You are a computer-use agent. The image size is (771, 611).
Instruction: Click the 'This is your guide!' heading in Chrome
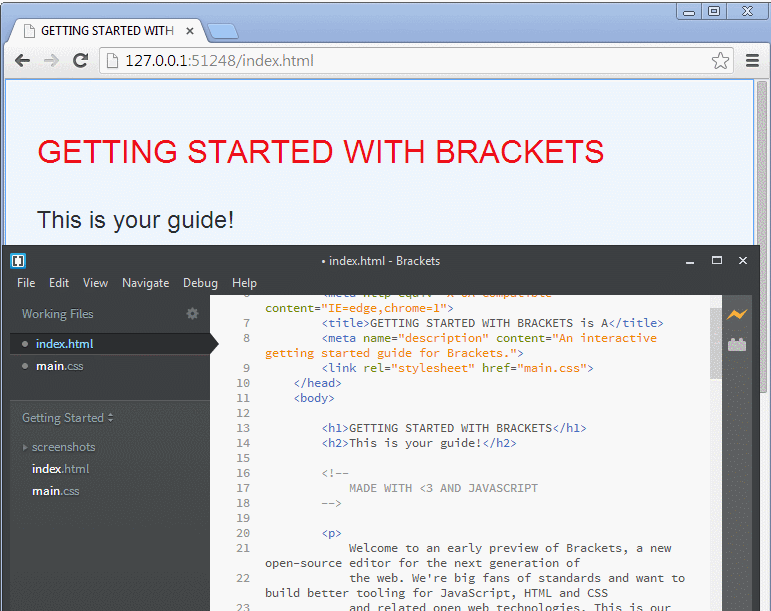point(135,220)
